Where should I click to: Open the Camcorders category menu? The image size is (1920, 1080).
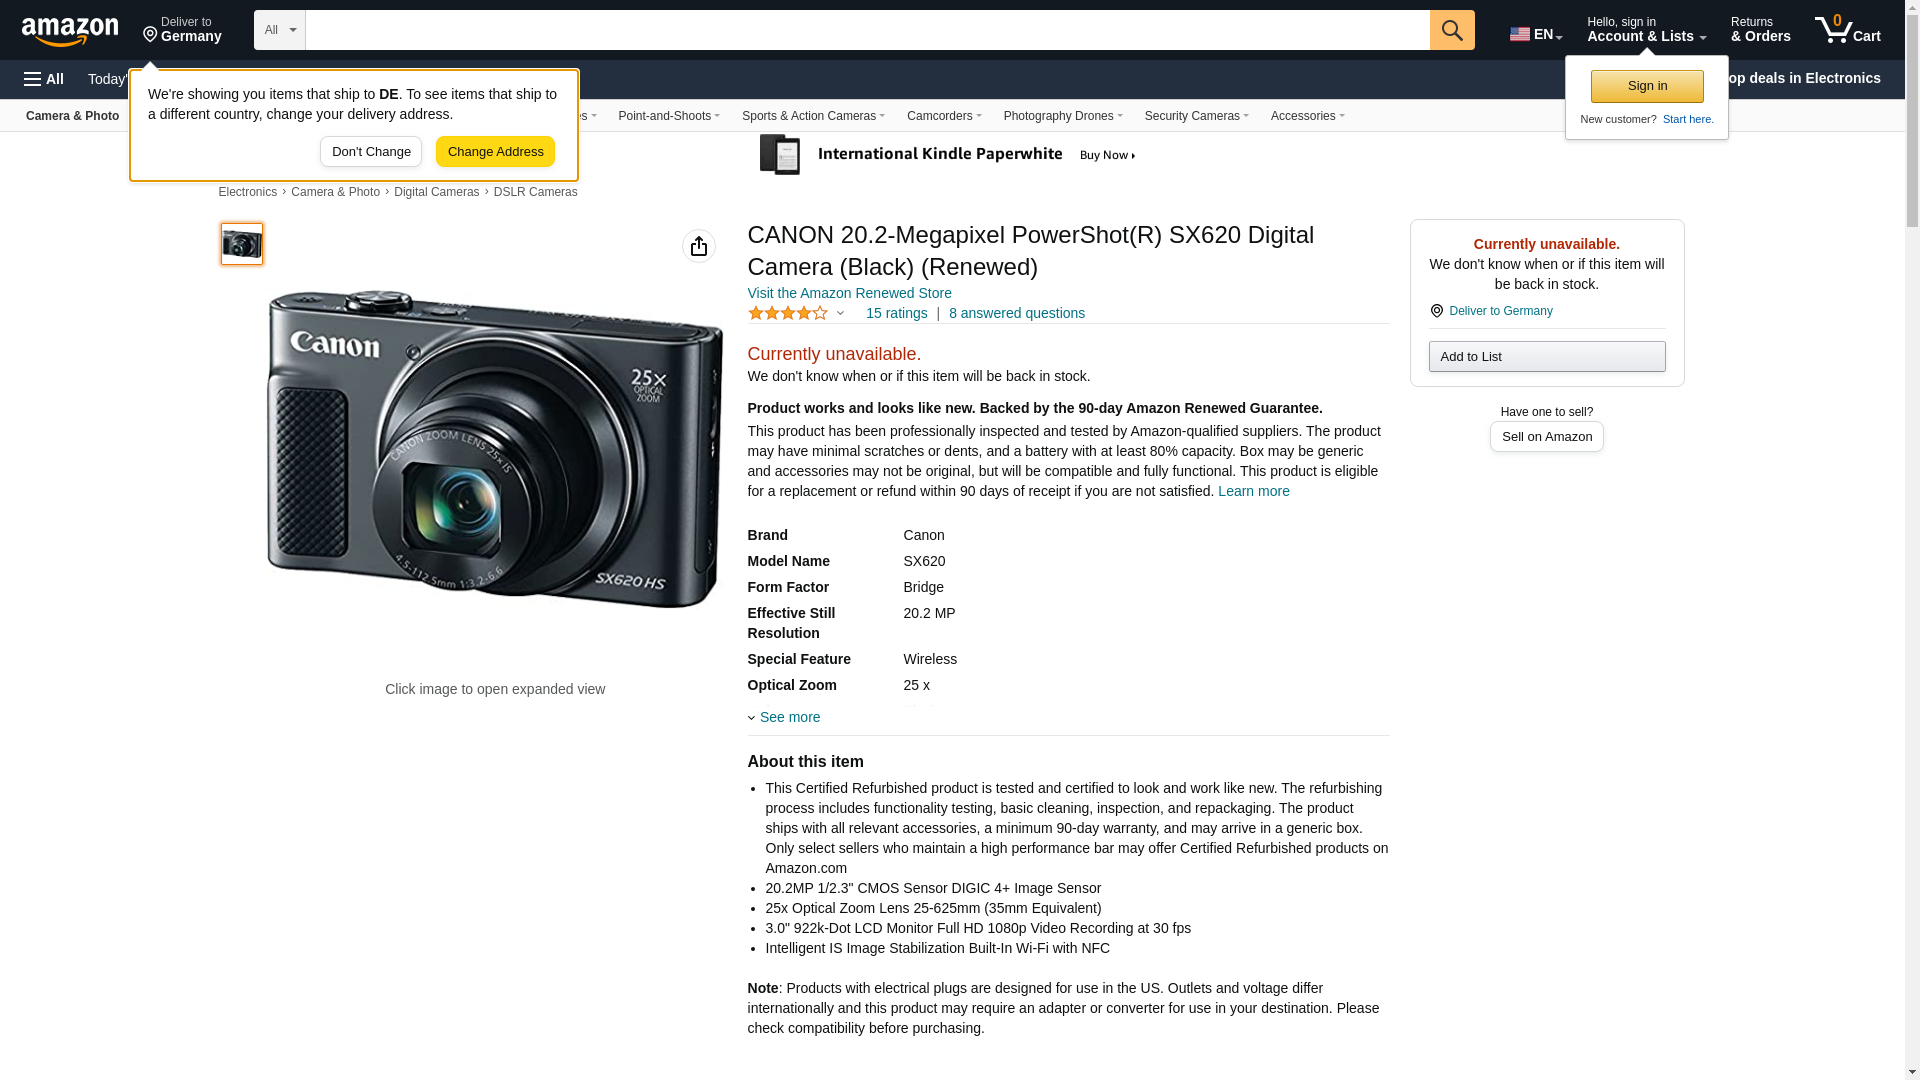943,116
